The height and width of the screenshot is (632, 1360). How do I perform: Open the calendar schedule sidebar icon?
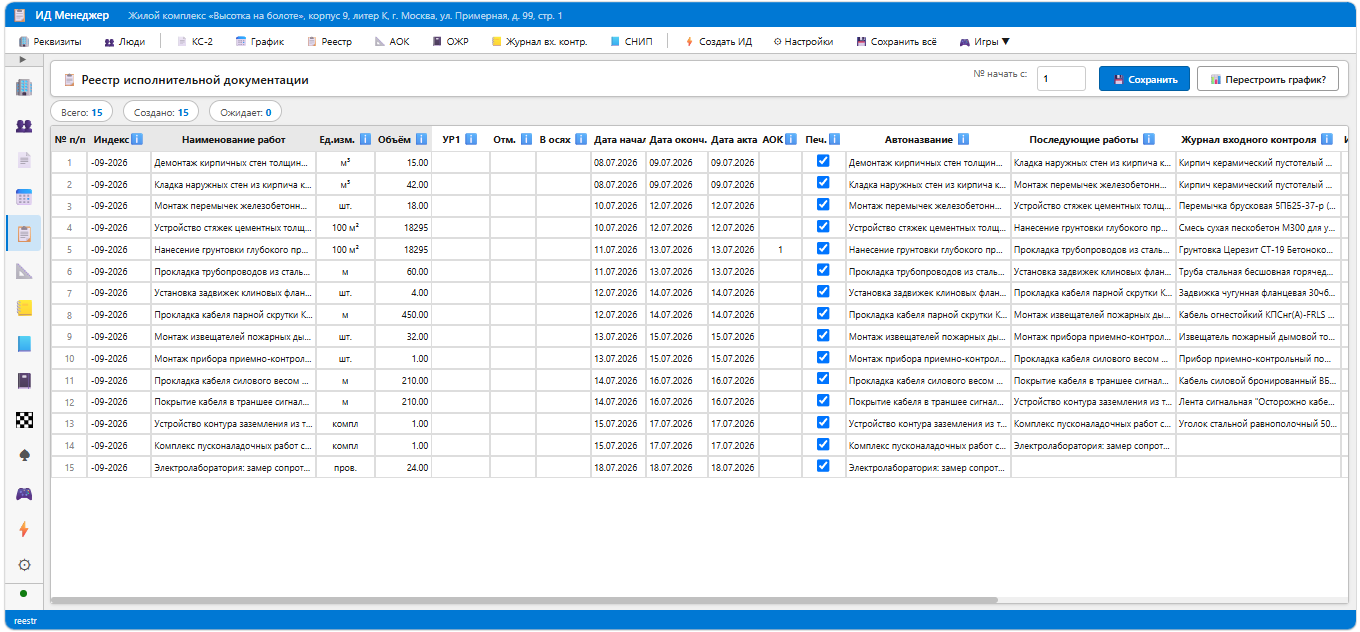(24, 198)
